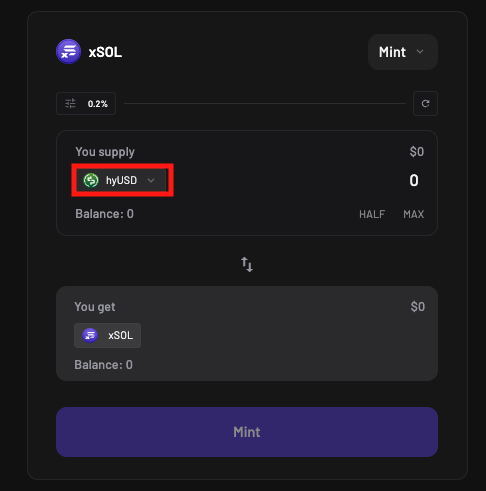
Task: Expand the hyUSD token selector chevron
Action: 151,180
